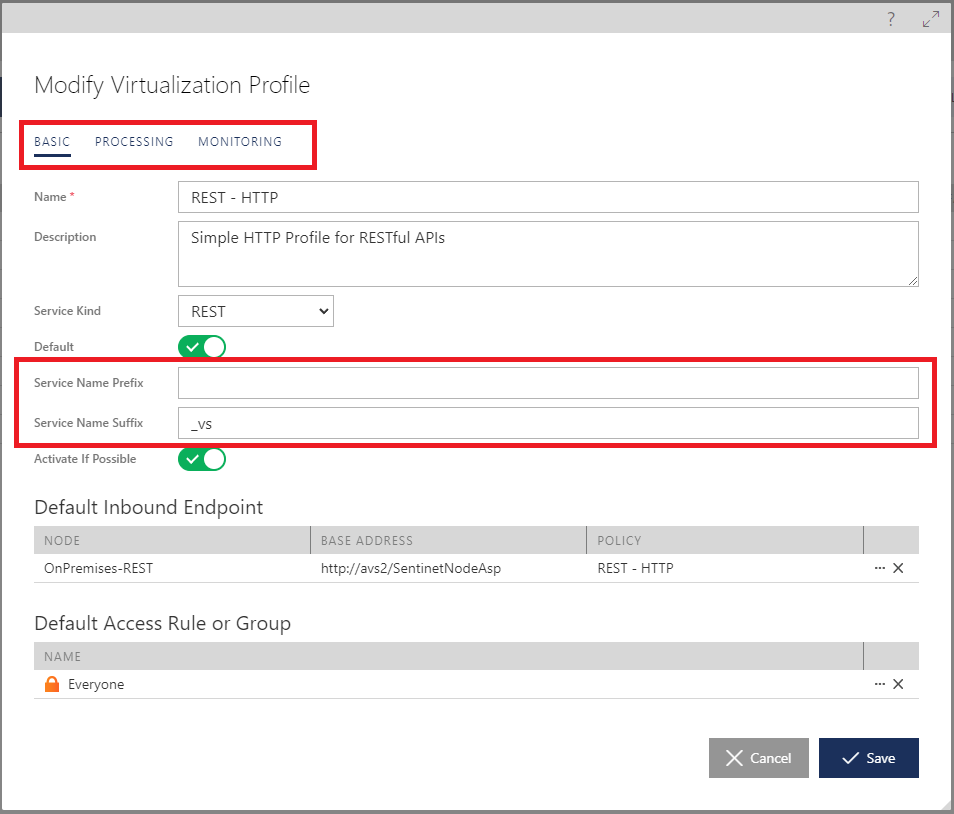
Task: Toggle the Default switch off
Action: tap(202, 347)
